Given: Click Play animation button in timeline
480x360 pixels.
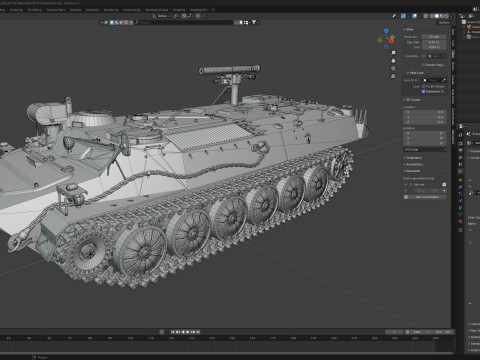Looking at the screenshot, I should click(x=188, y=332).
